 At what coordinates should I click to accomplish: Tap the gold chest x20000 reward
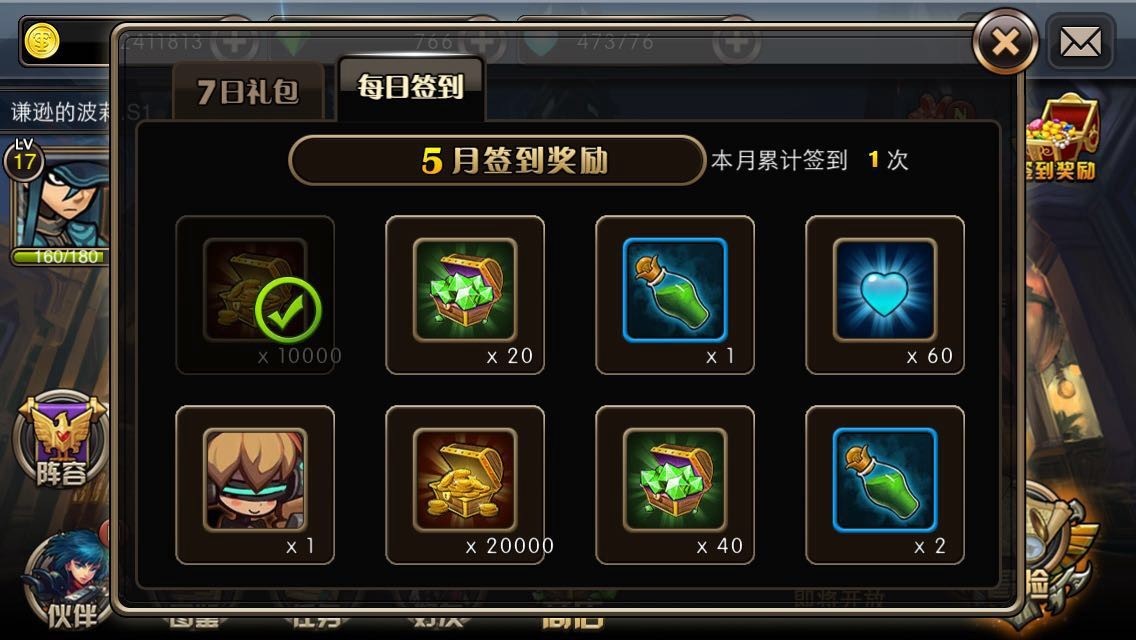pyautogui.click(x=464, y=484)
